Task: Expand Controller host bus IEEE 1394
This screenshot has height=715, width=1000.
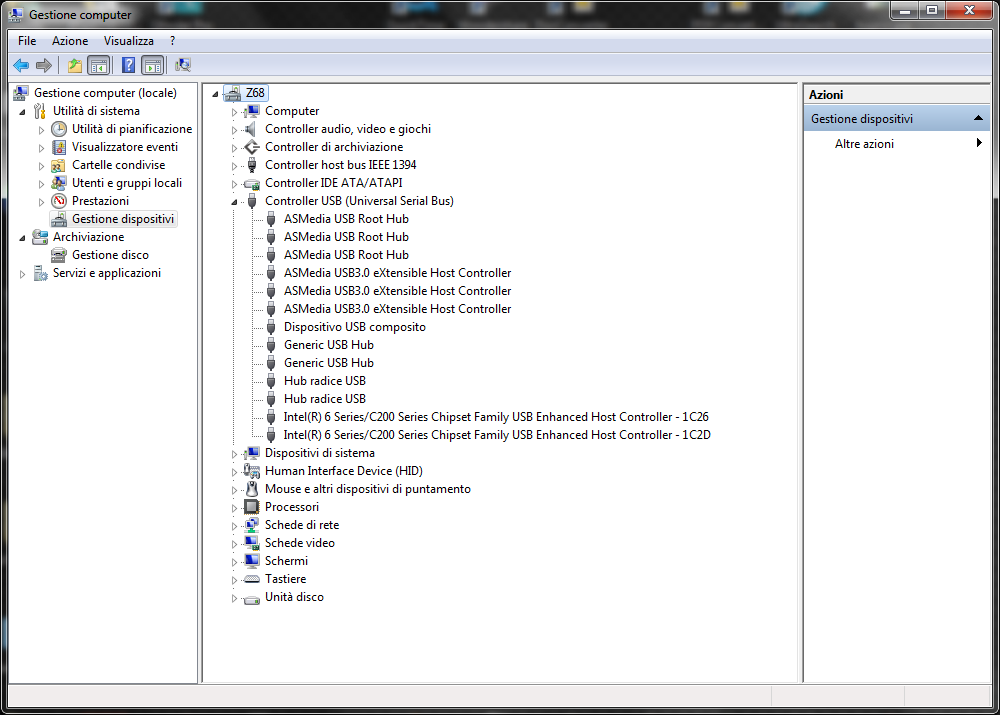Action: click(x=234, y=166)
